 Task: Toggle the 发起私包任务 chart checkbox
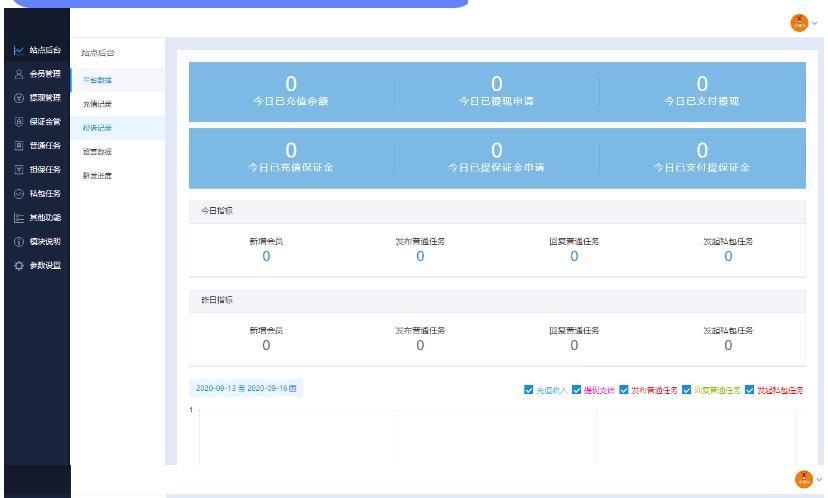click(x=749, y=390)
